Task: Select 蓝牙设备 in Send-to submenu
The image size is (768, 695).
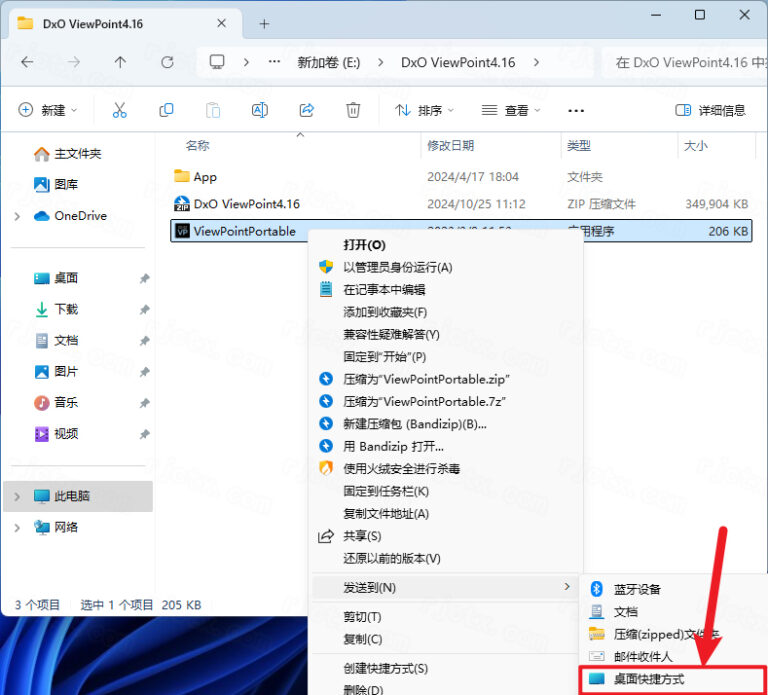Action: pyautogui.click(x=637, y=589)
